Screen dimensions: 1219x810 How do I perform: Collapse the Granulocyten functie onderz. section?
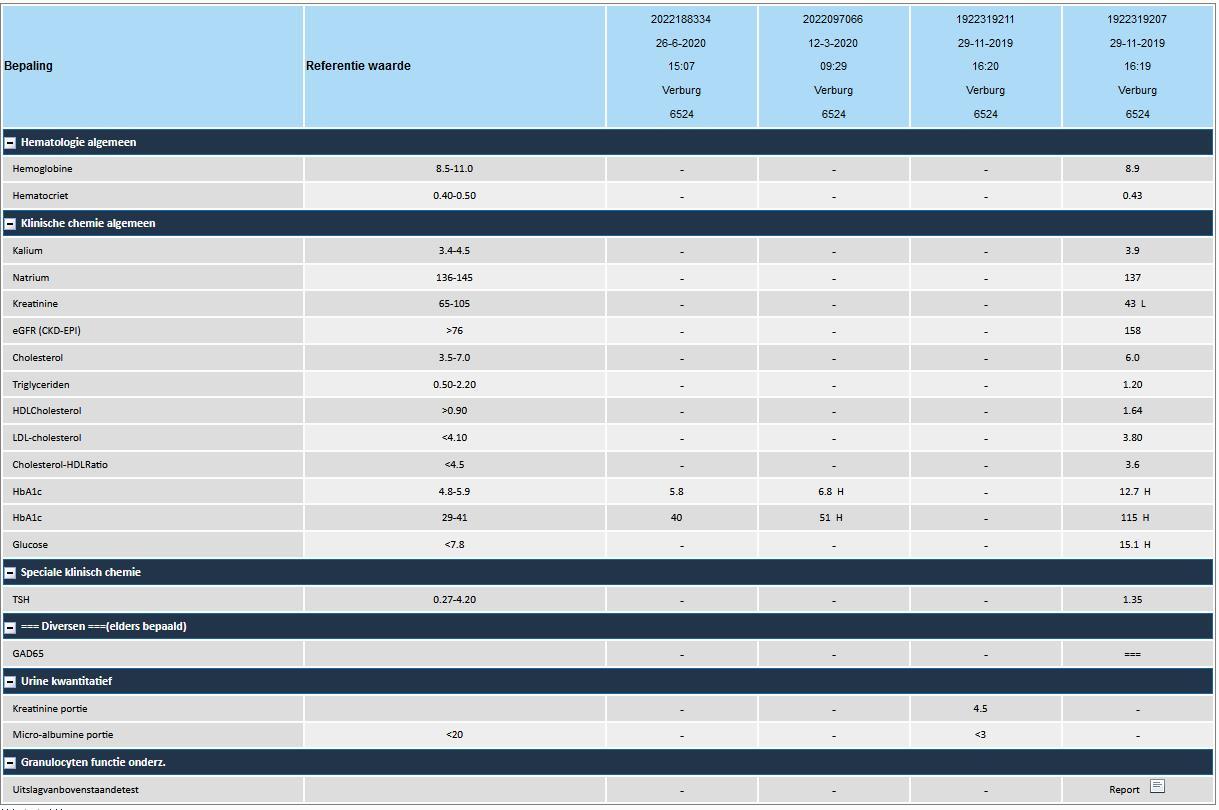pos(10,763)
